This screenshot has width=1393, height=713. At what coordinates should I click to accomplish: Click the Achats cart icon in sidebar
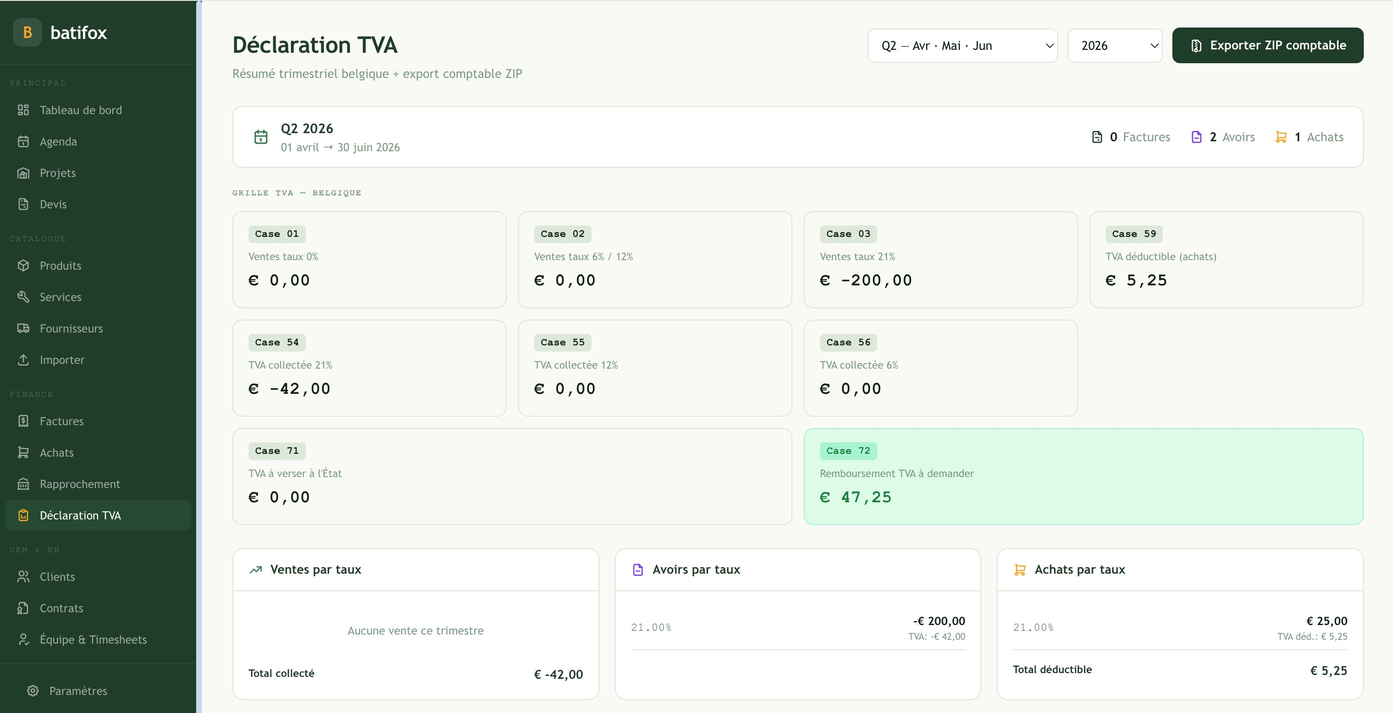coord(23,453)
